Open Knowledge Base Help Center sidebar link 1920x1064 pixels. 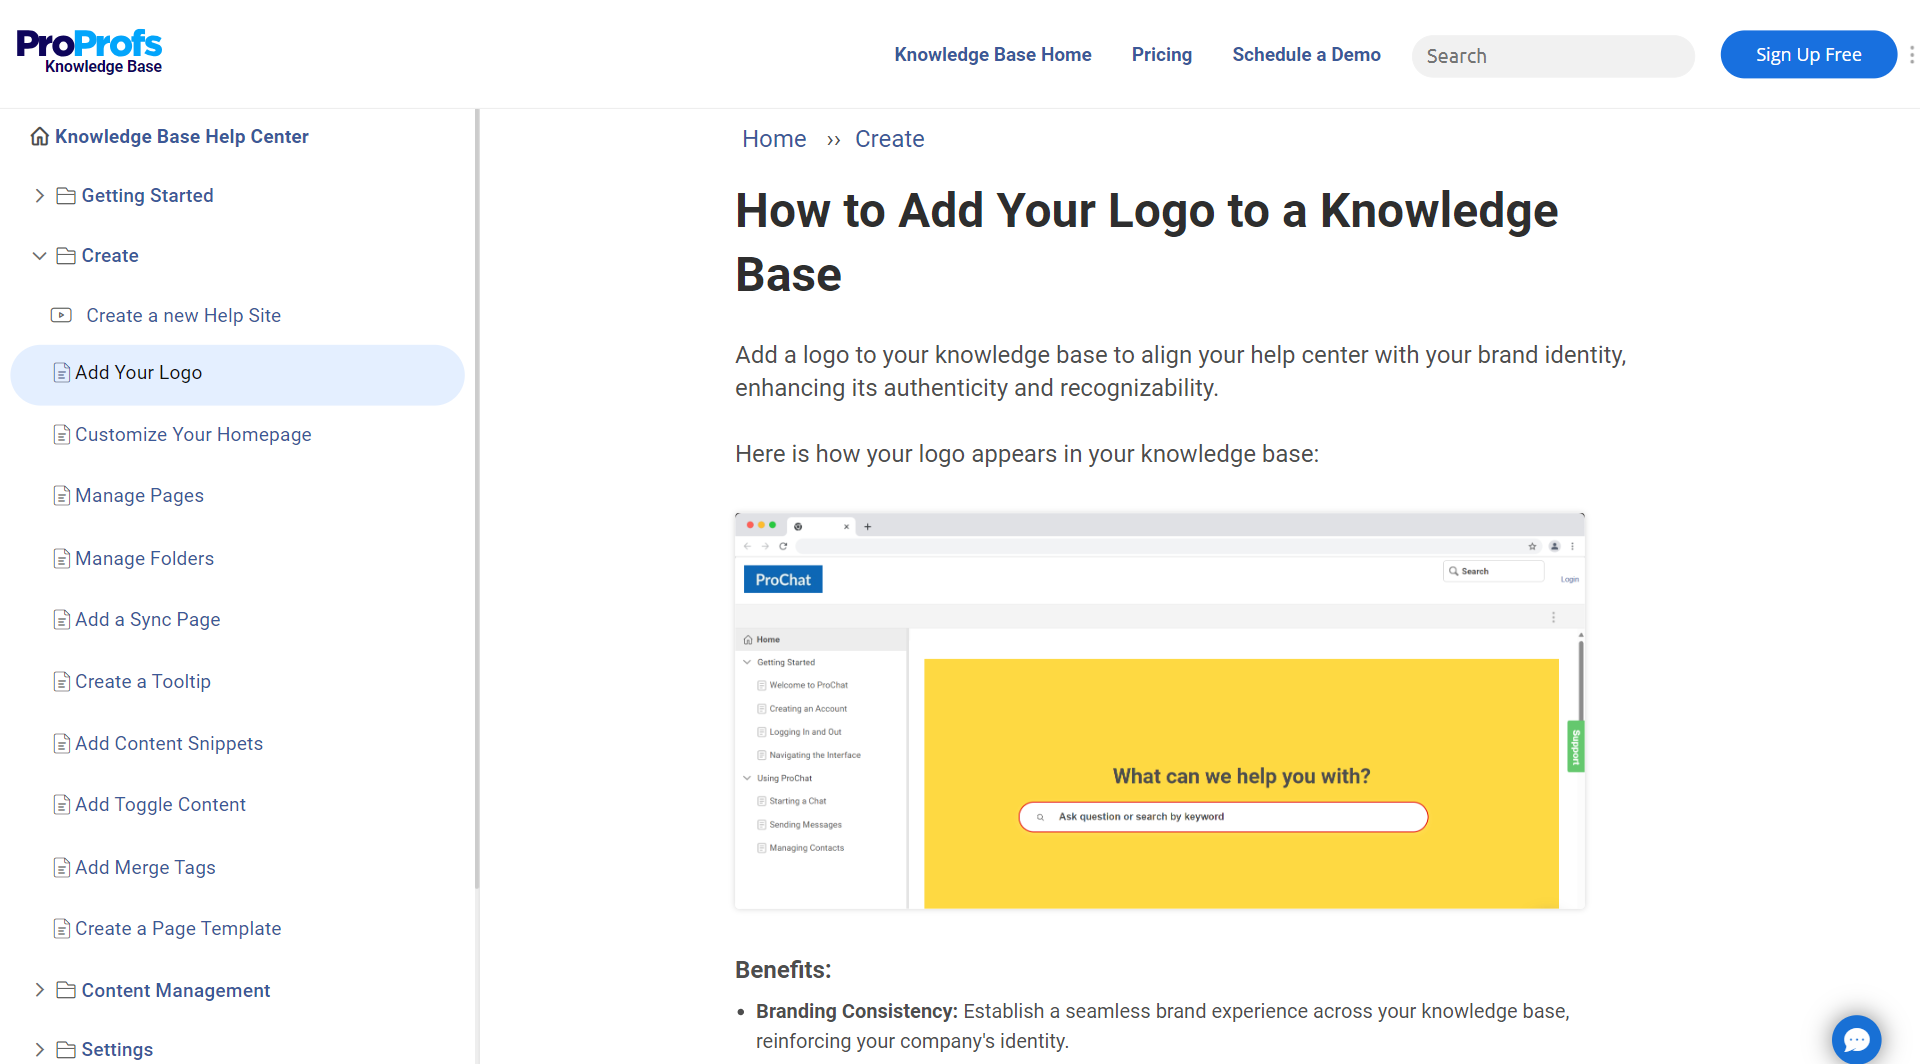click(182, 136)
